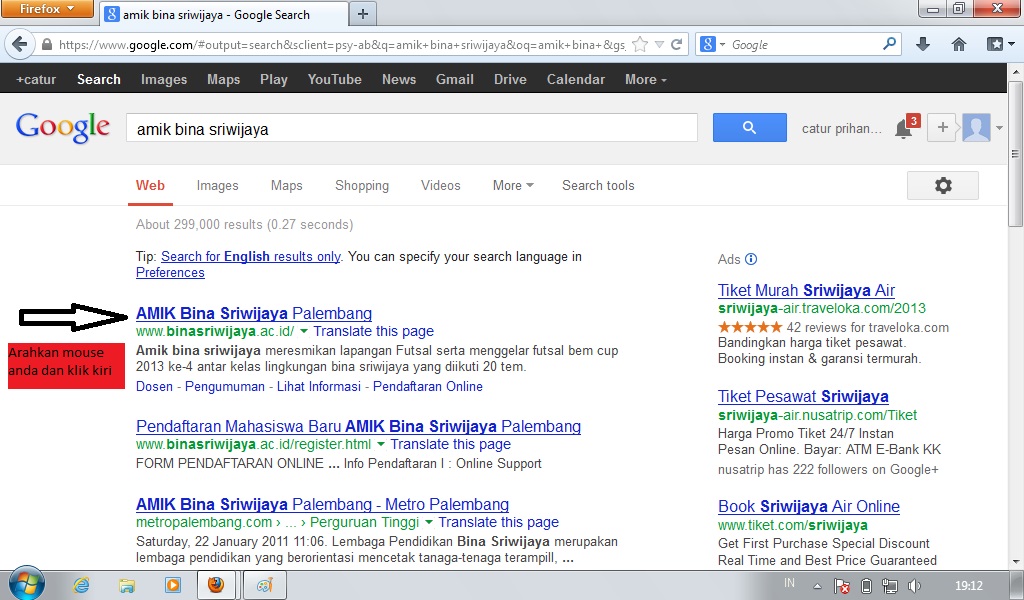Select the Maps search tab
1024x600 pixels.
click(287, 185)
